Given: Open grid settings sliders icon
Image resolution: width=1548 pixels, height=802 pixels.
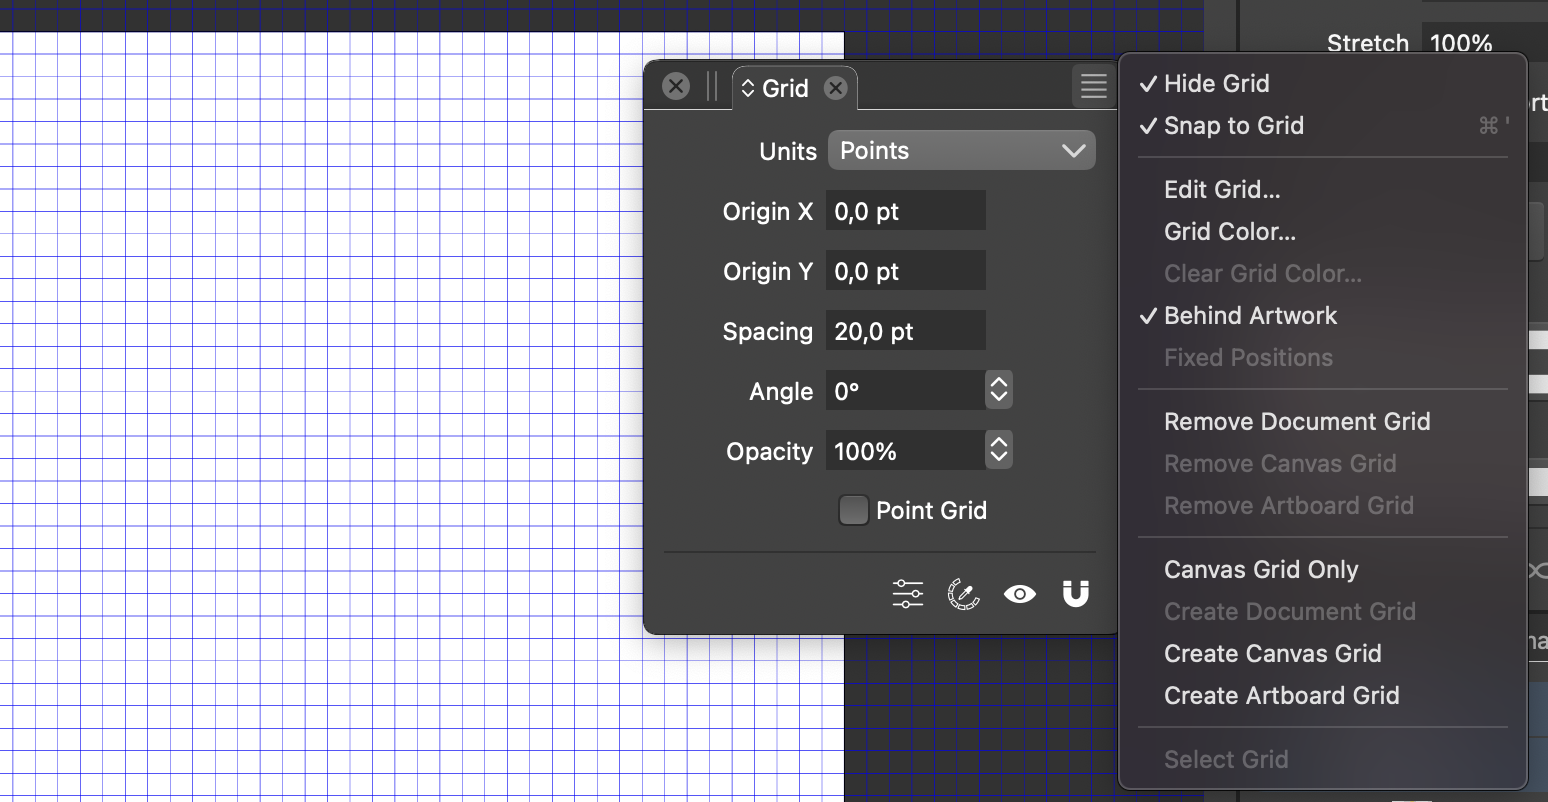Looking at the screenshot, I should (x=908, y=594).
